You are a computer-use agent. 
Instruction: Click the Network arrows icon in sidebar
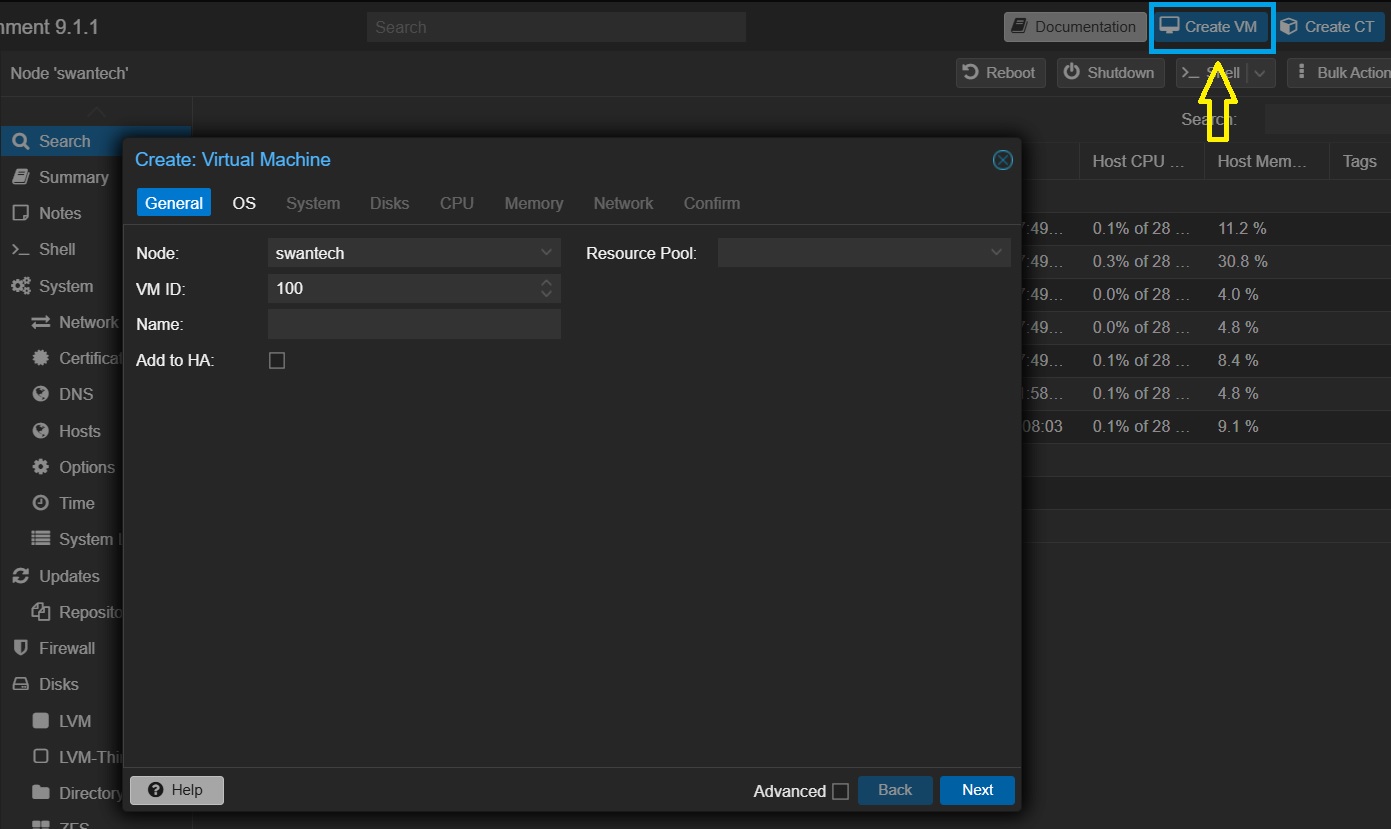(x=40, y=322)
